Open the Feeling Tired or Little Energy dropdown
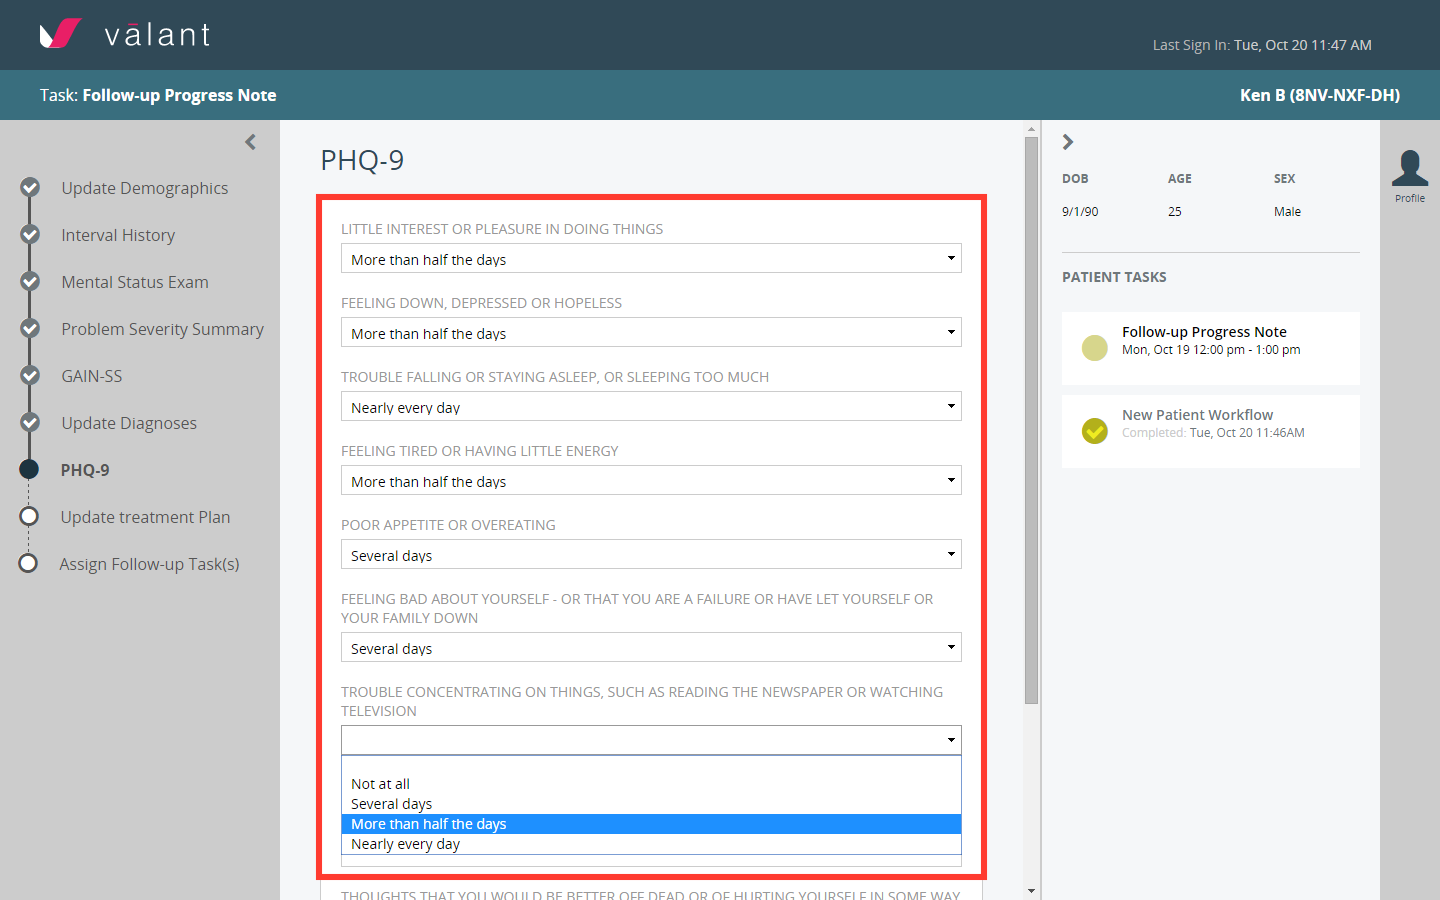The width and height of the screenshot is (1440, 900). click(x=651, y=480)
